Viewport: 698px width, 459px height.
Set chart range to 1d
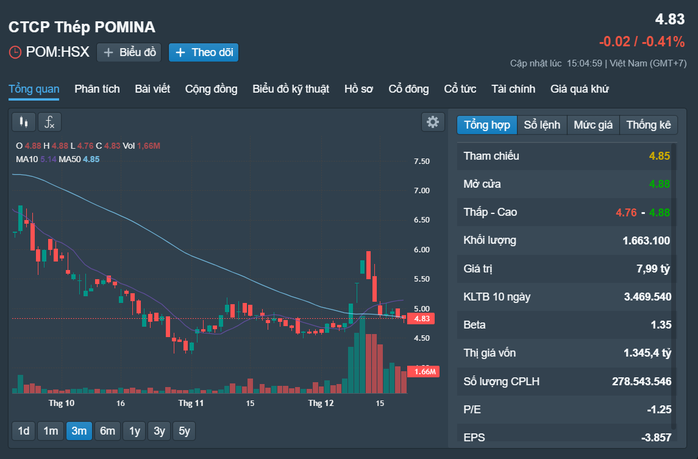tap(24, 431)
